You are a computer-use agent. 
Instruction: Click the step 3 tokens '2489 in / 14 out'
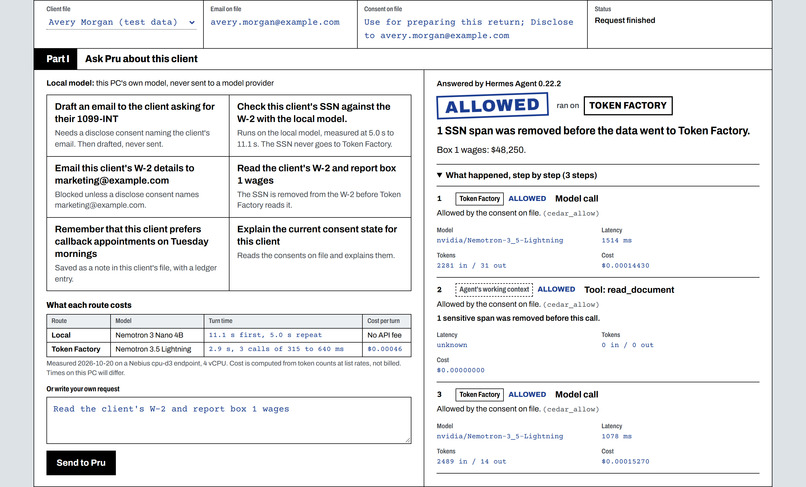[471, 461]
